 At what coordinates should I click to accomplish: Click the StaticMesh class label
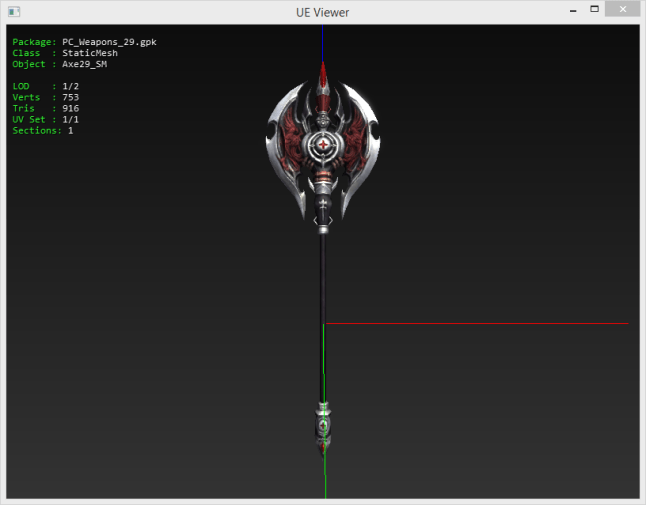[x=90, y=53]
